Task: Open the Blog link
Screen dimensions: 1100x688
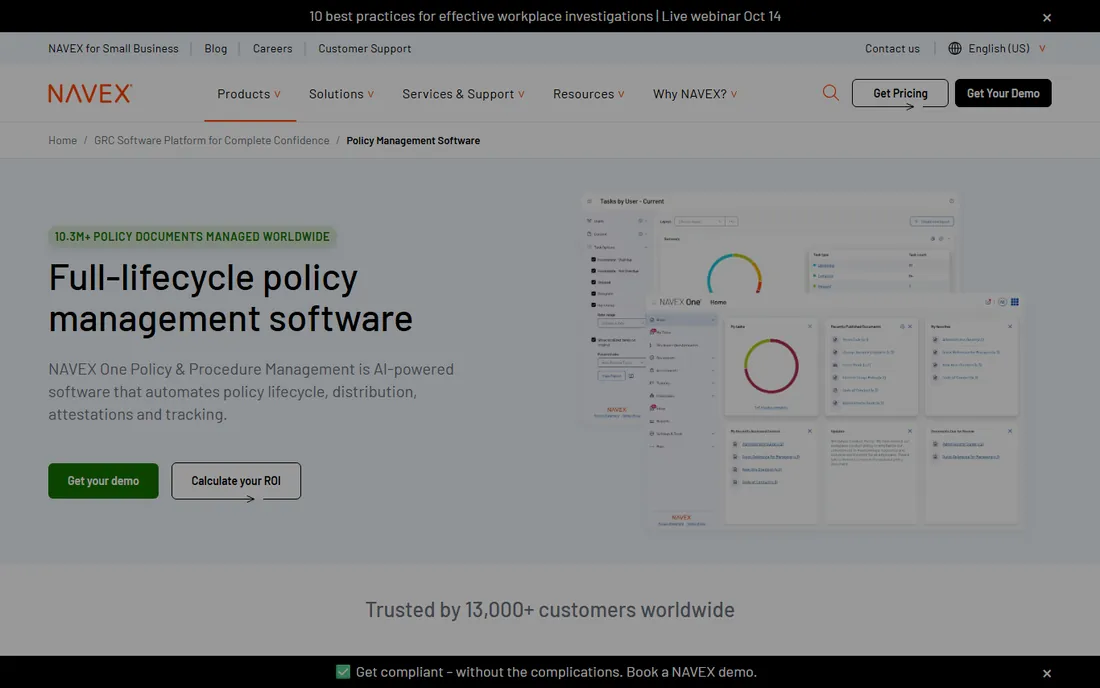Action: coord(215,48)
